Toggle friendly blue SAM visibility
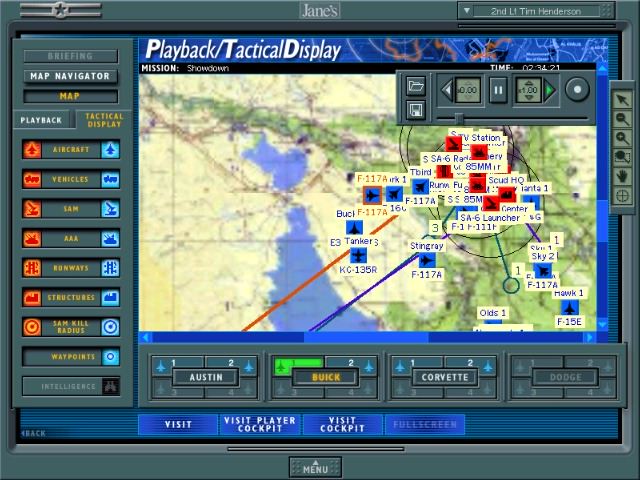640x480 pixels. click(110, 209)
